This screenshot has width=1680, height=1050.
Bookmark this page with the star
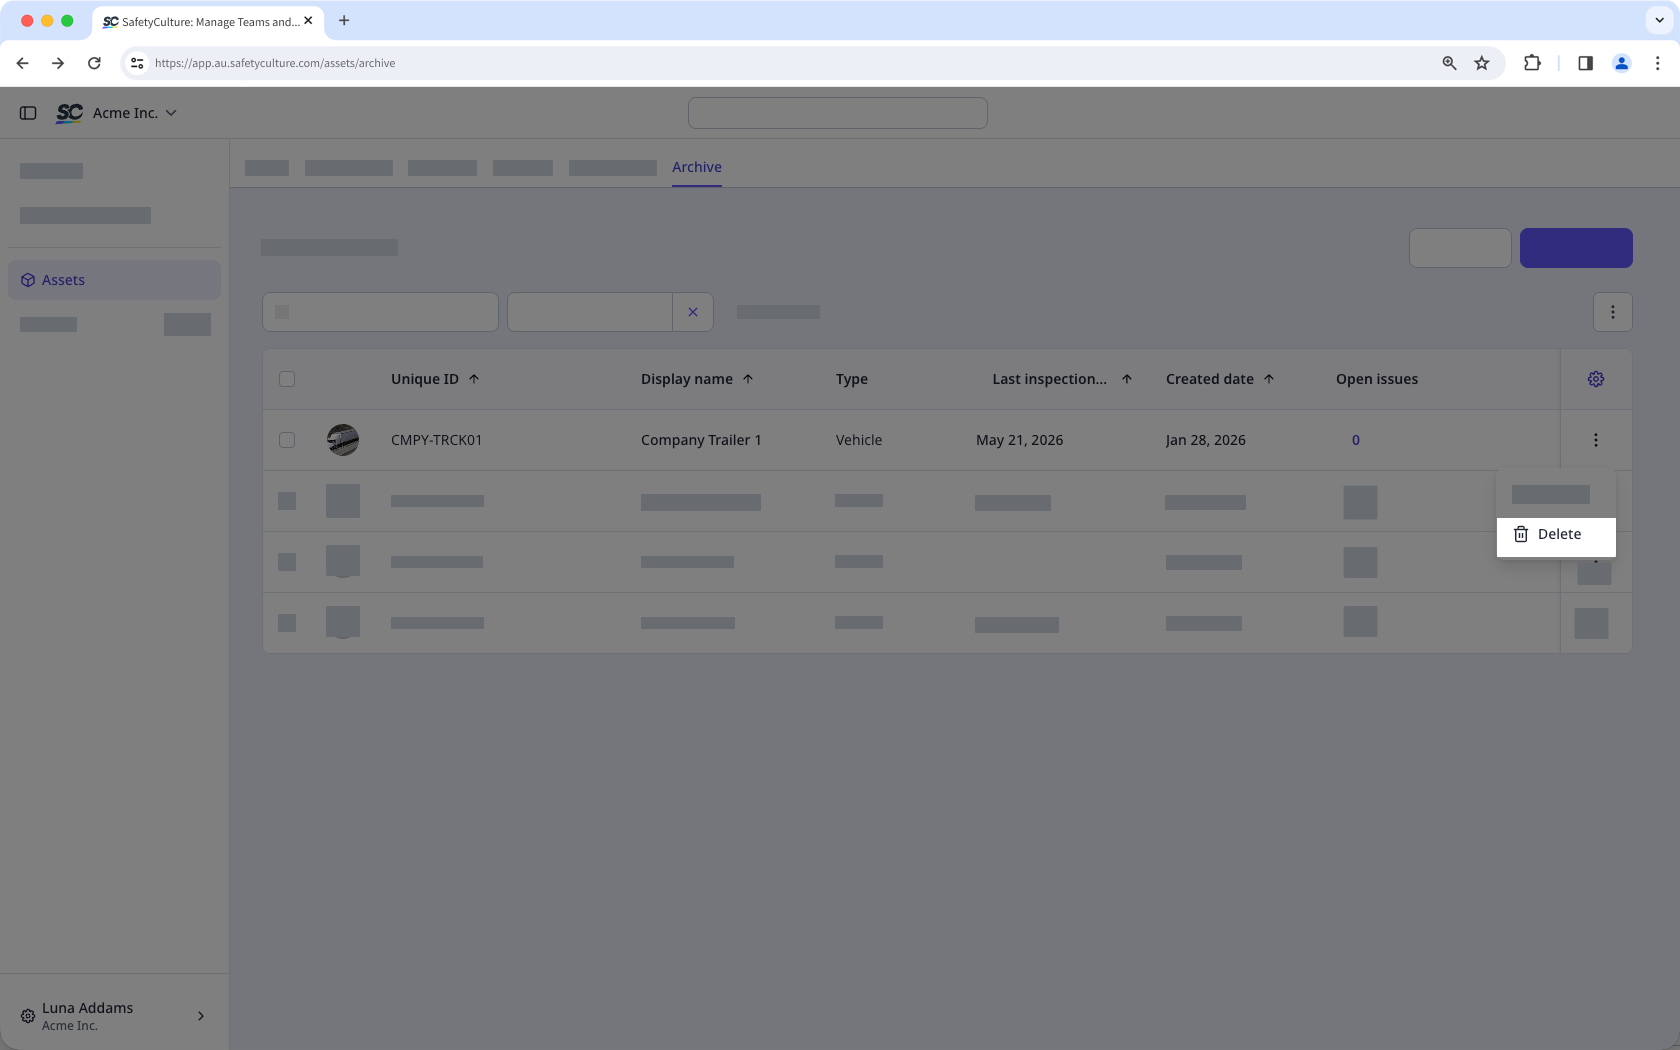tap(1482, 63)
